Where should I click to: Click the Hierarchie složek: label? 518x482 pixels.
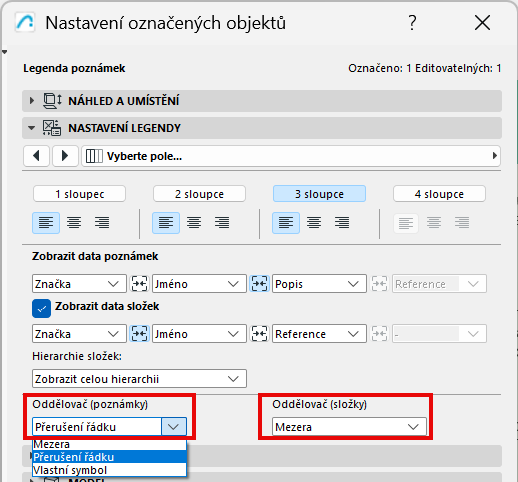(x=77, y=356)
